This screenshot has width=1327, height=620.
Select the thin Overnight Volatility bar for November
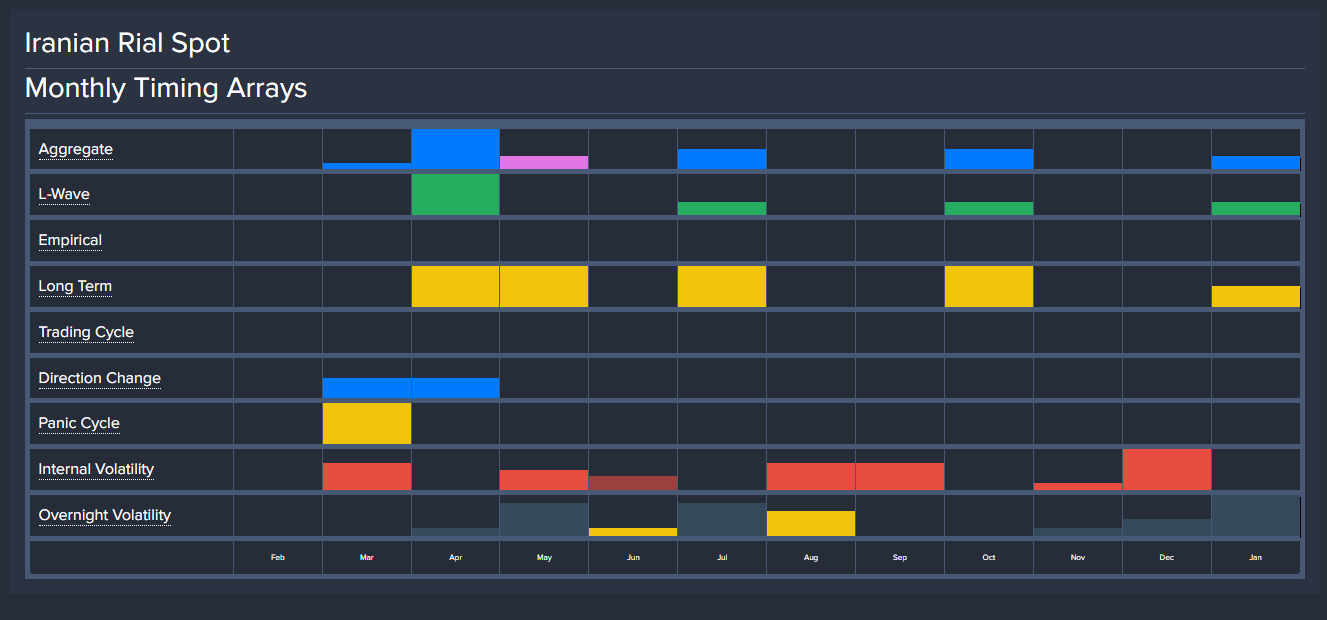pos(1078,532)
